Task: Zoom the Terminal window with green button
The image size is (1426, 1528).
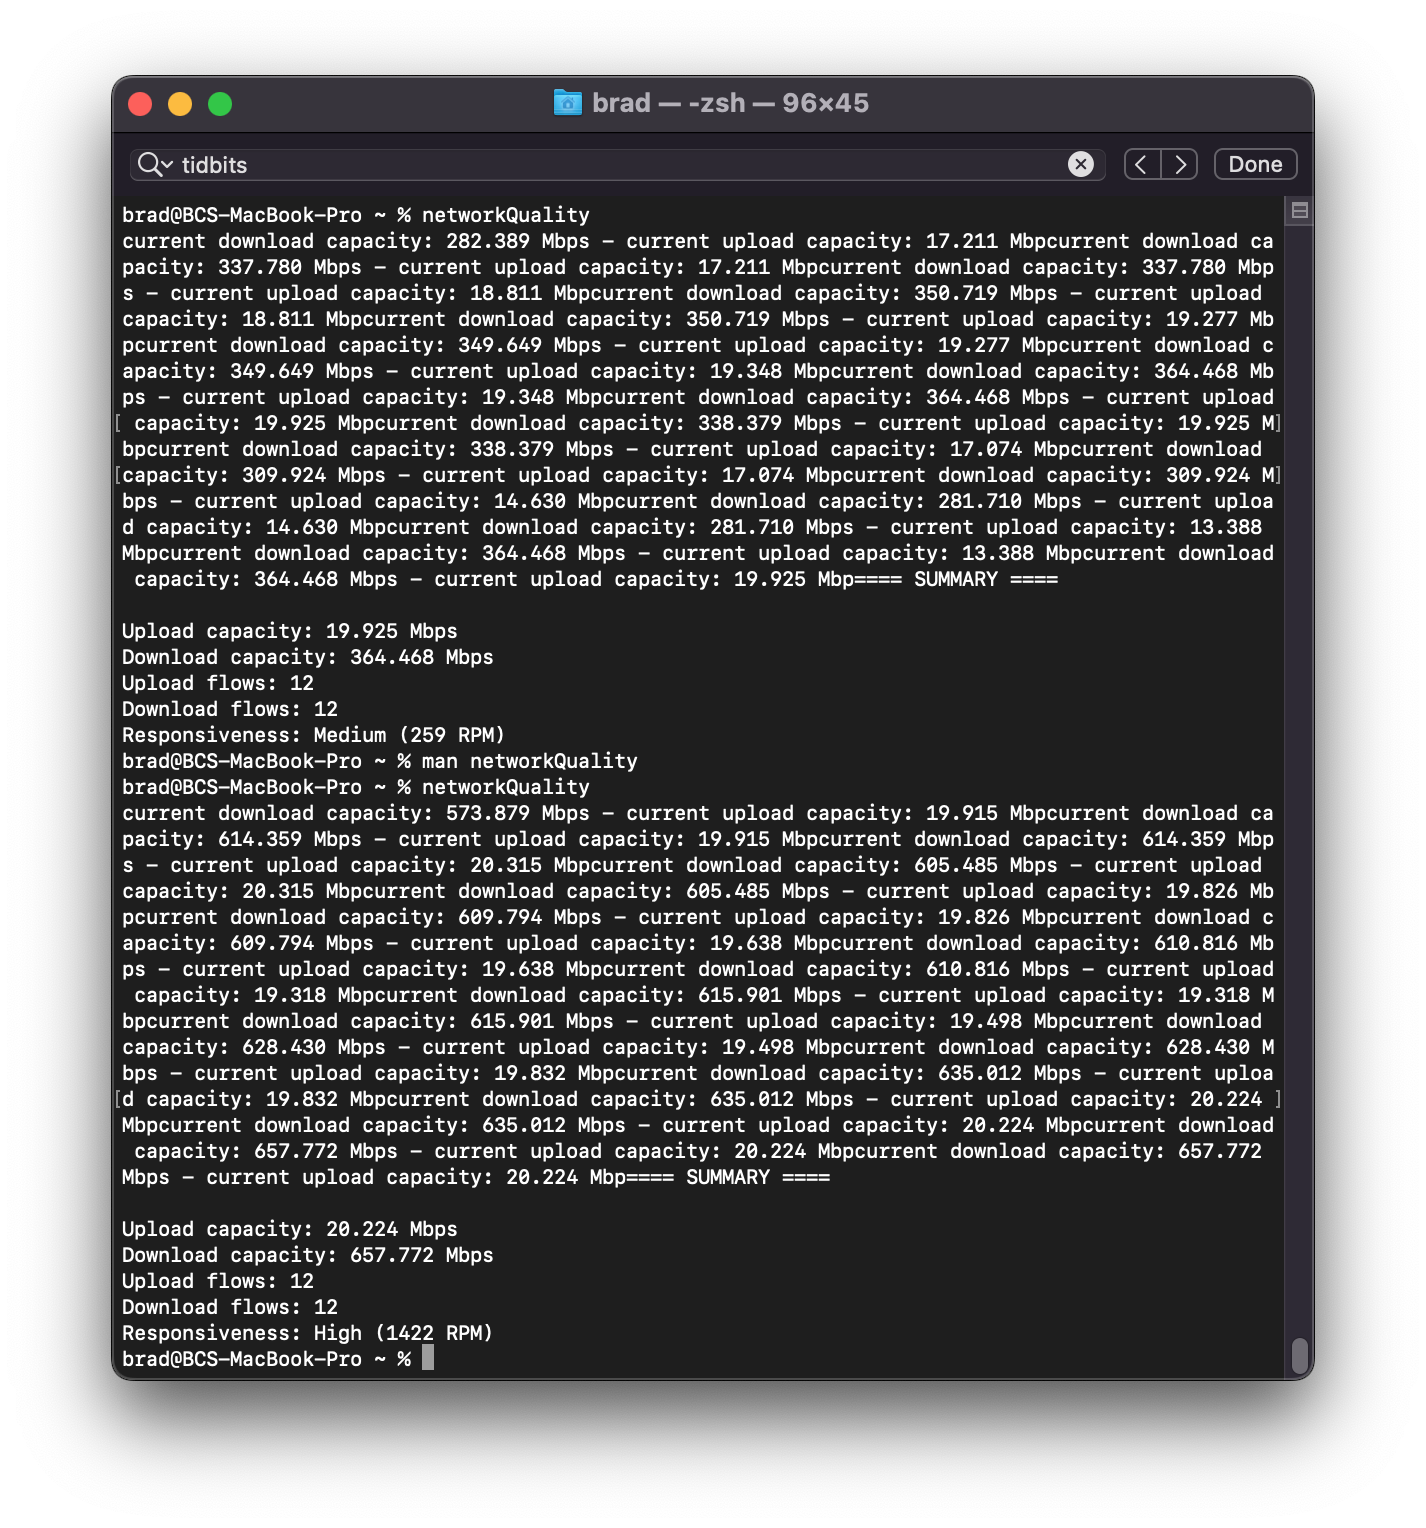Action: coord(220,104)
